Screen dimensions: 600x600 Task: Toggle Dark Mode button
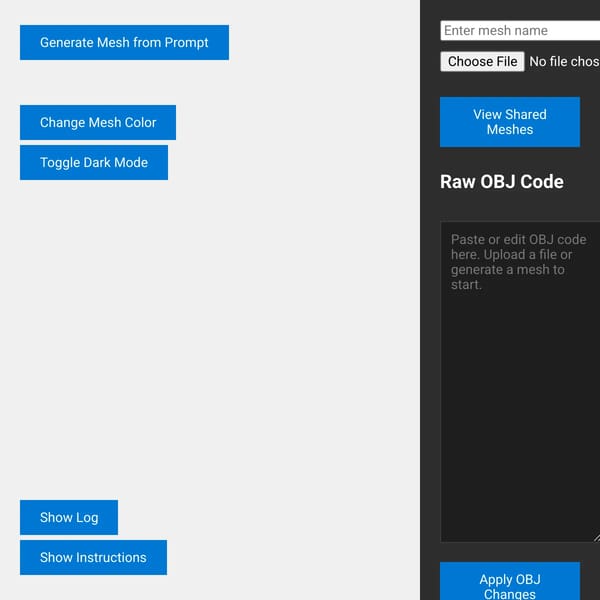pos(94,162)
